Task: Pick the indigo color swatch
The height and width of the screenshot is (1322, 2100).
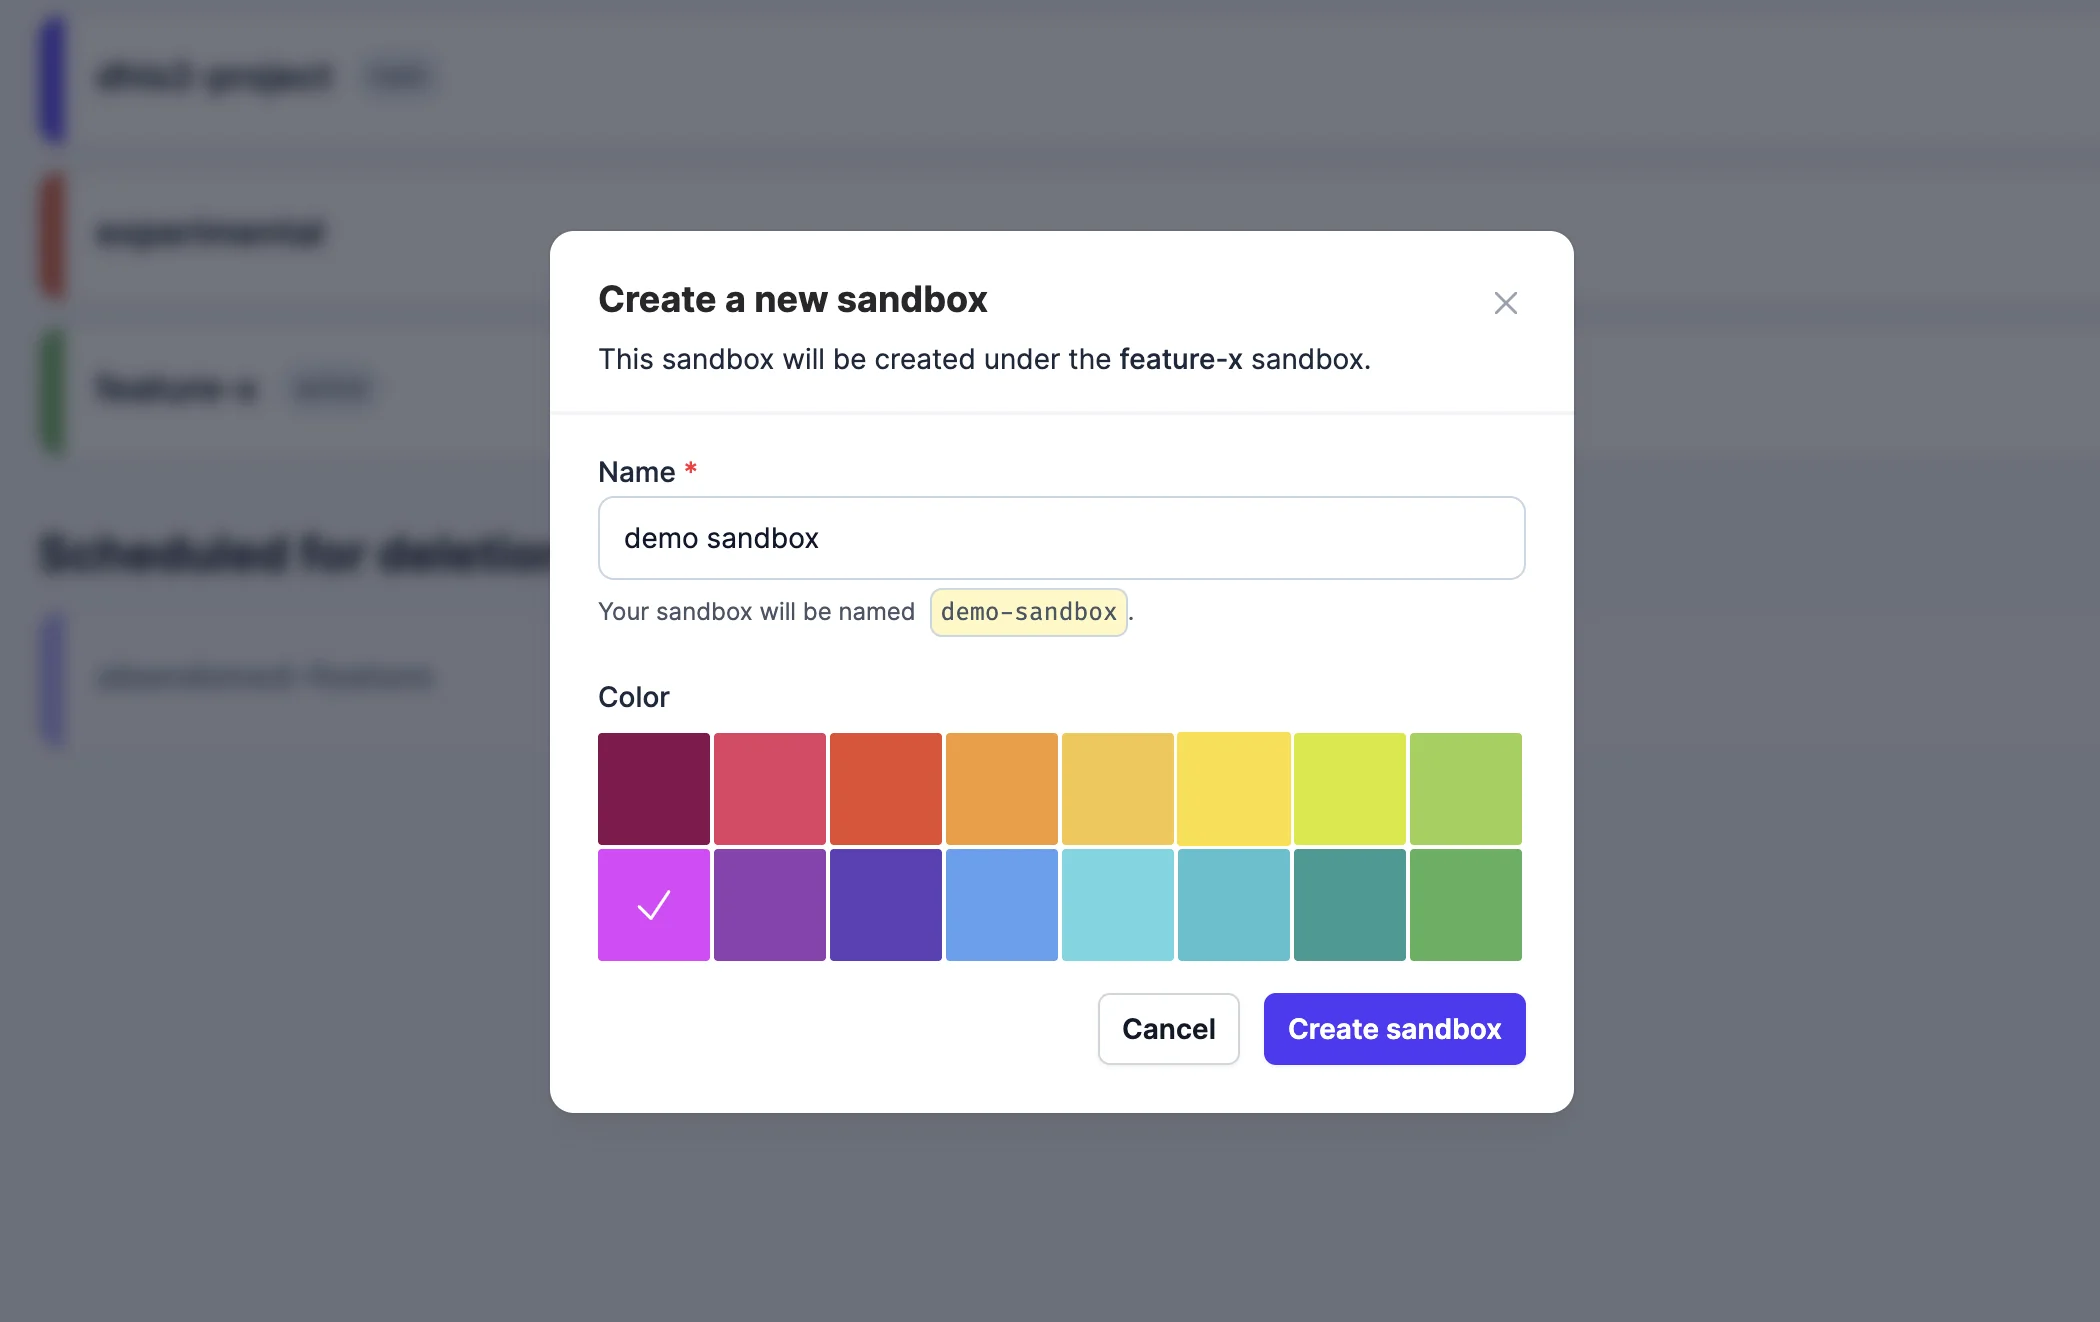Action: coord(886,905)
